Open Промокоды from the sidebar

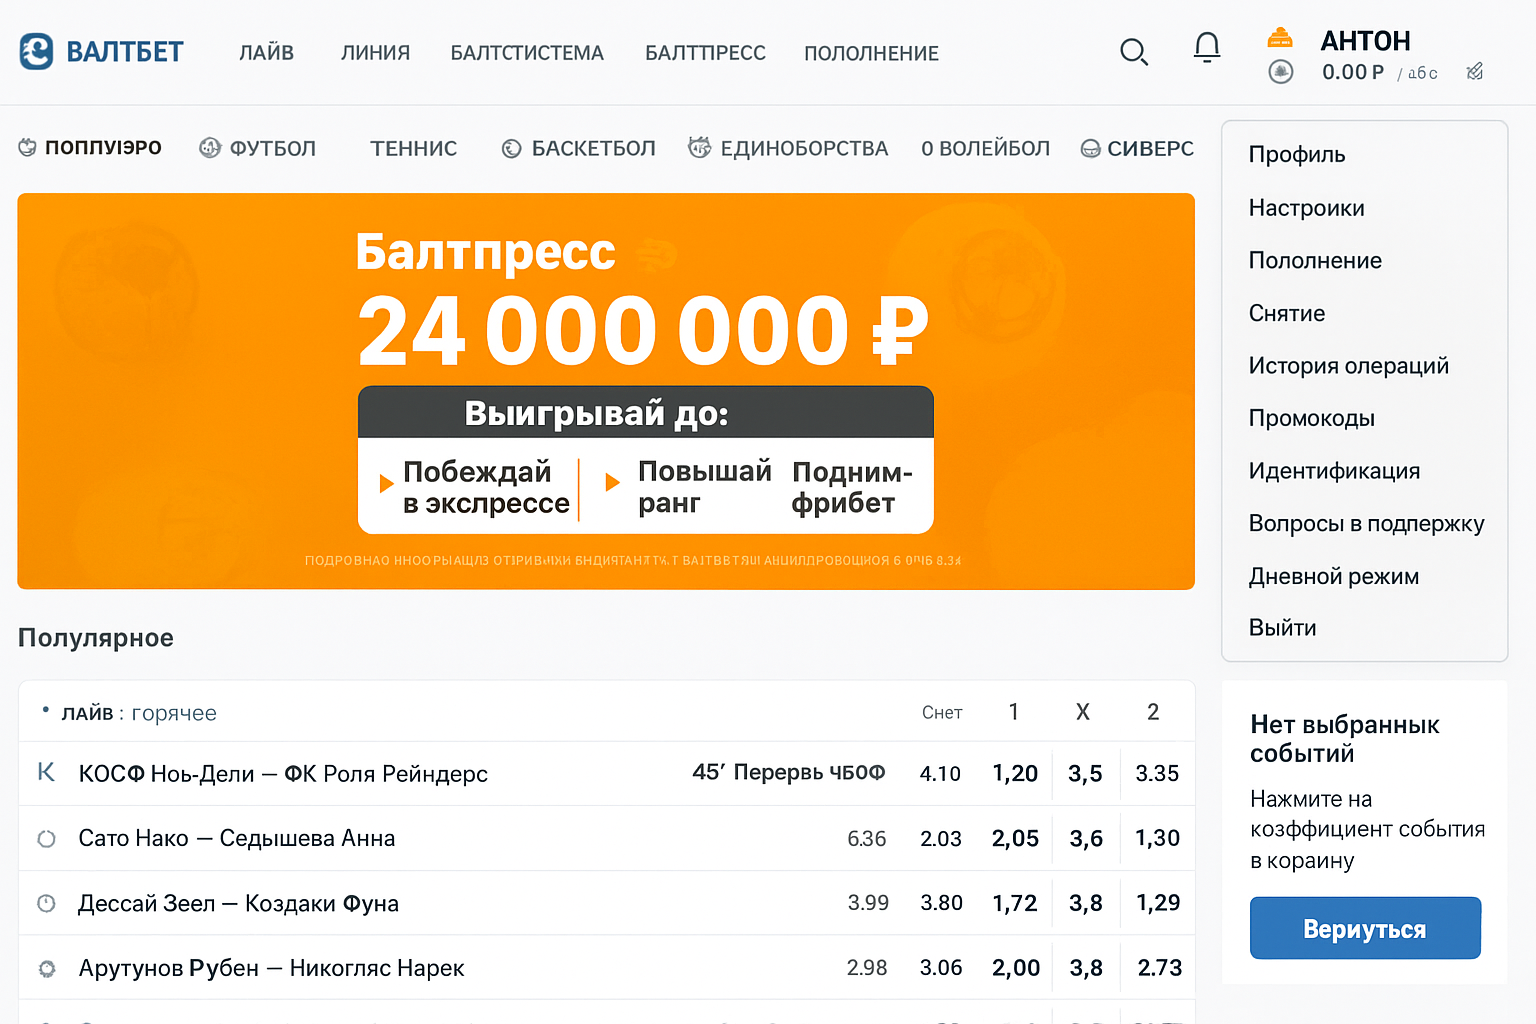1312,418
